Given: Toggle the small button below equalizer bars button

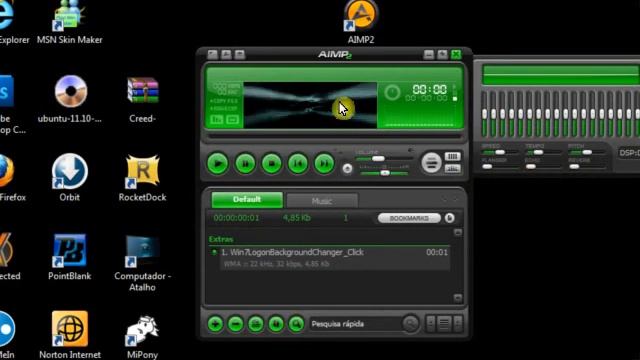Looking at the screenshot, I should tap(452, 169).
